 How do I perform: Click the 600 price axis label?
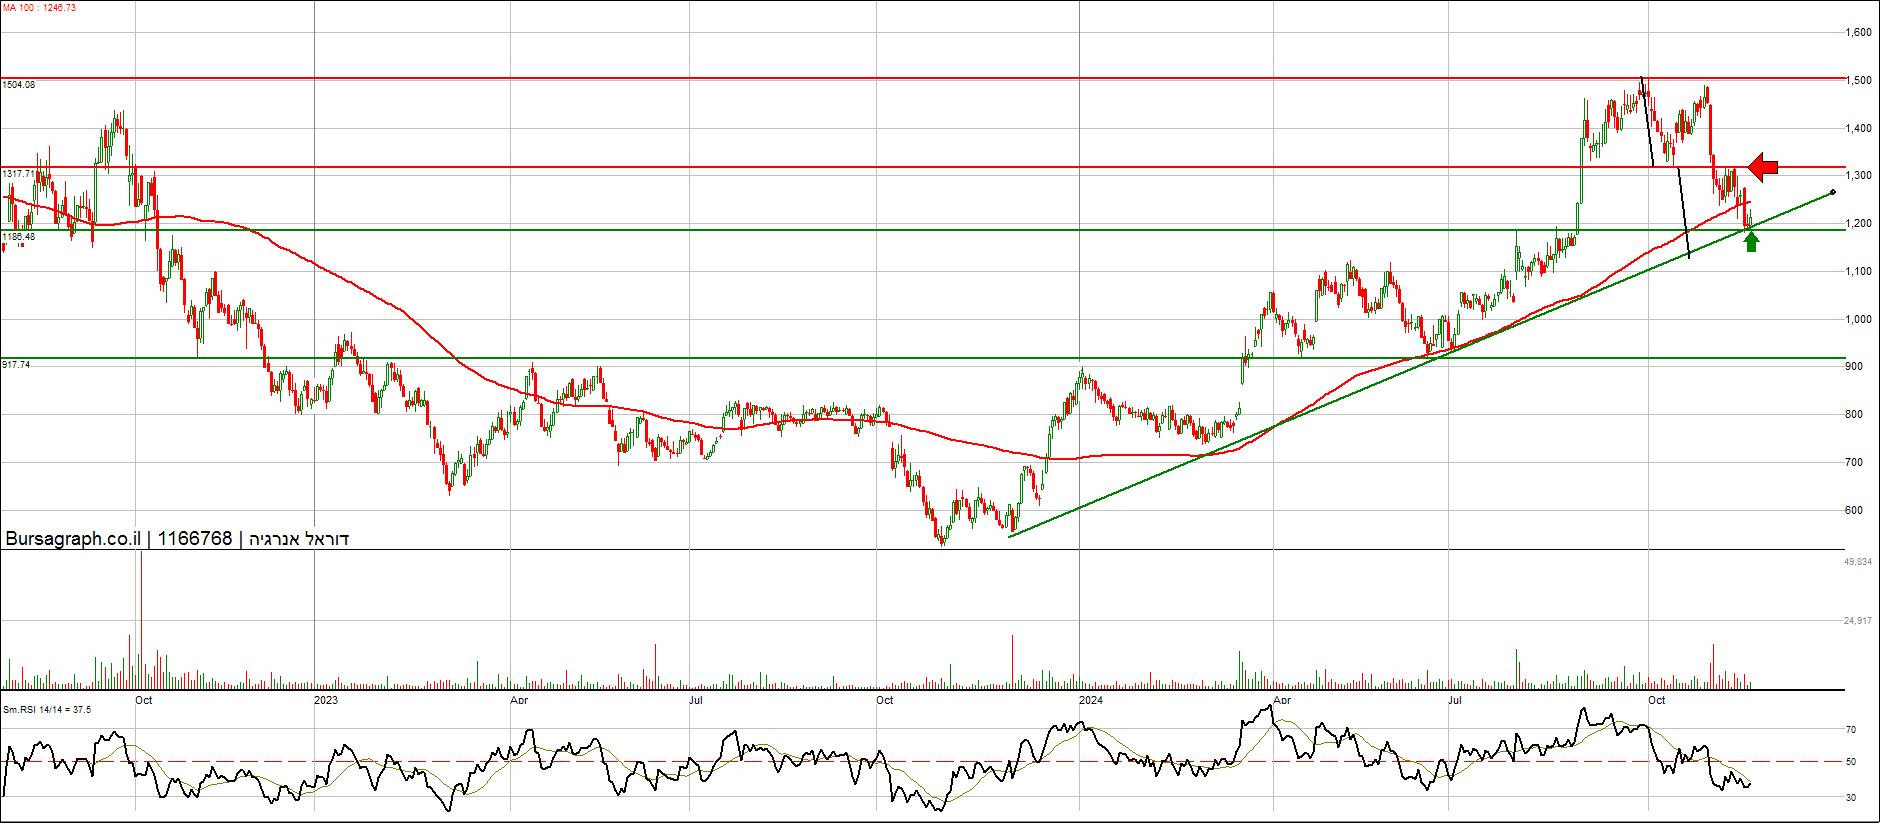tap(1854, 510)
